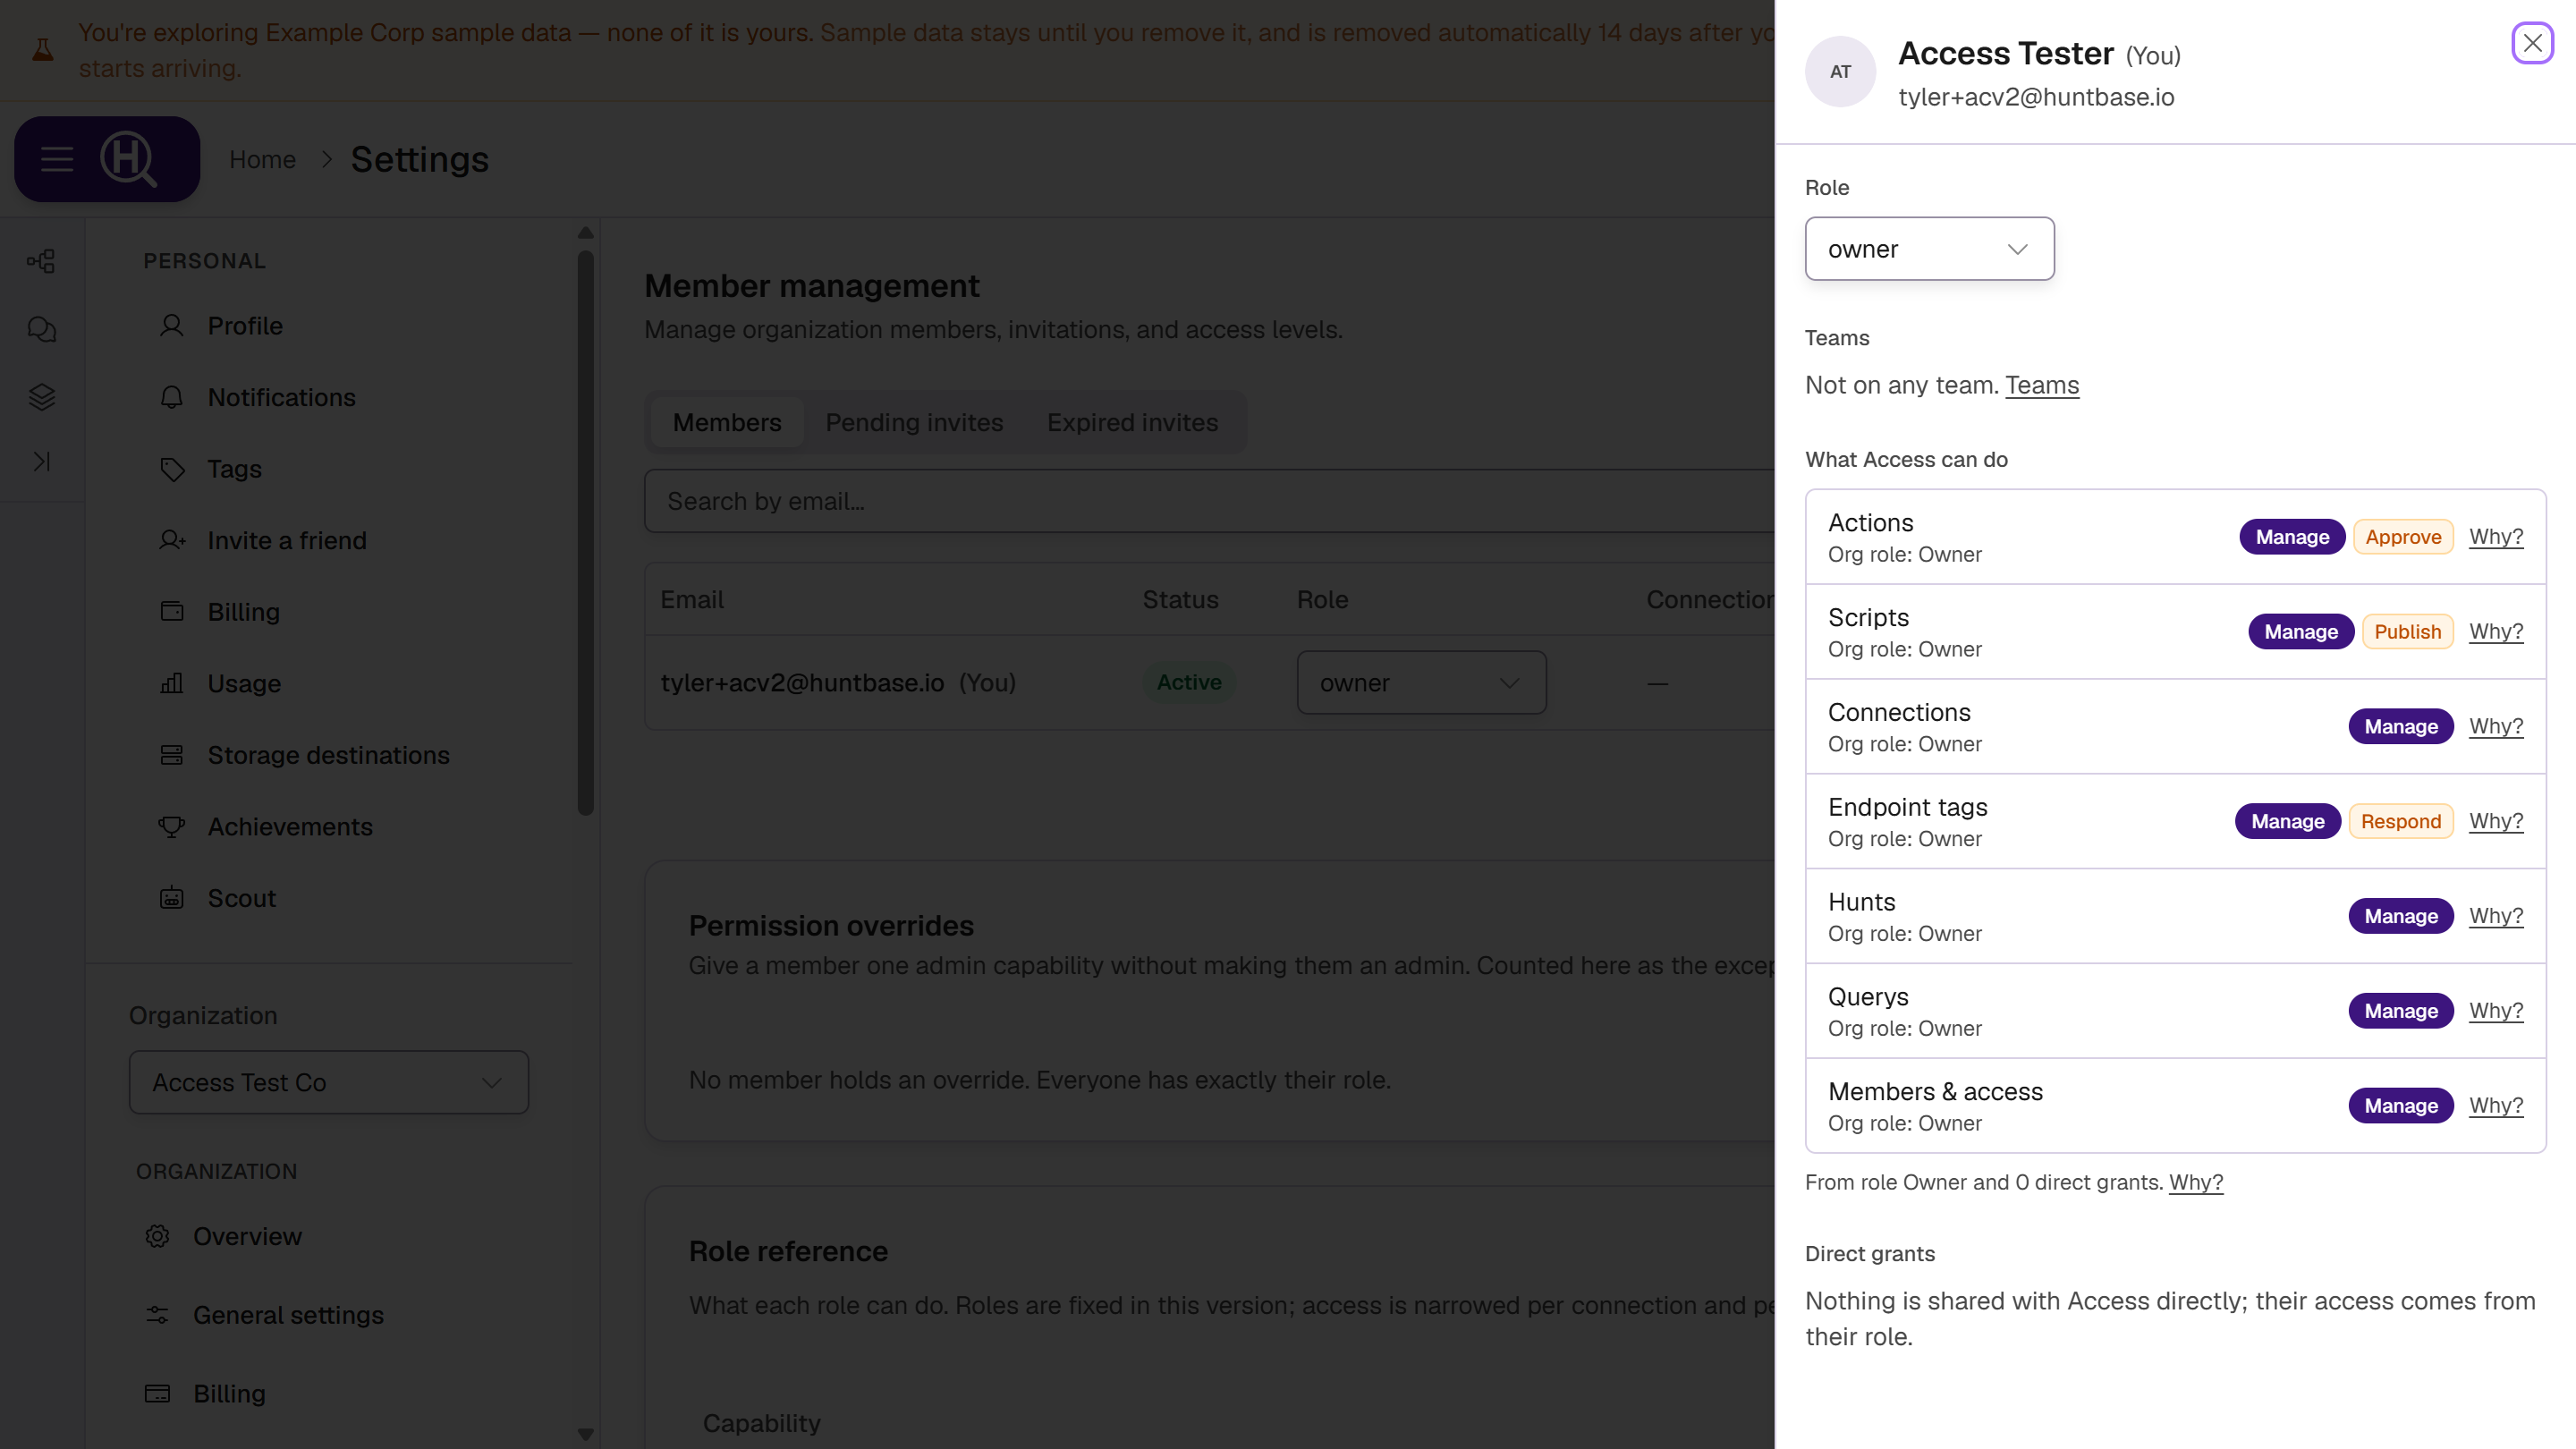Click the General settings sliders icon
Screen dimensions: 2576x1449
pos(157,1315)
